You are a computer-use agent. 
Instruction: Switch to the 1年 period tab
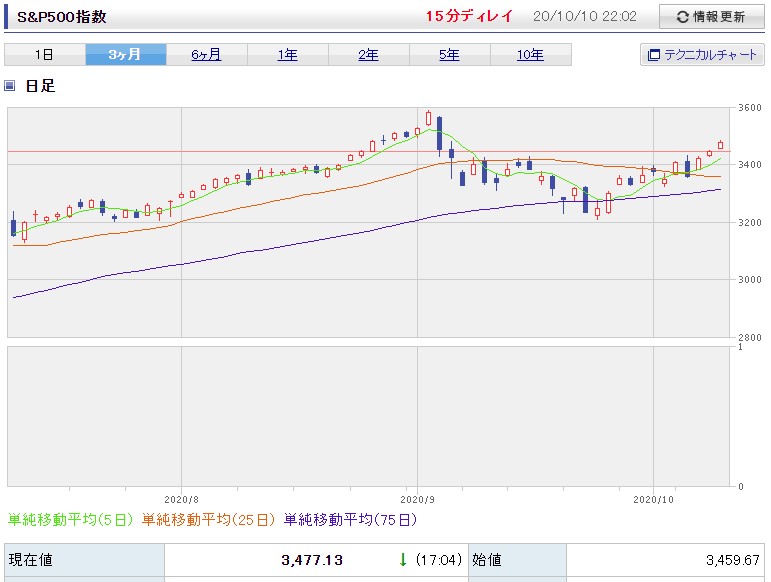[x=288, y=55]
